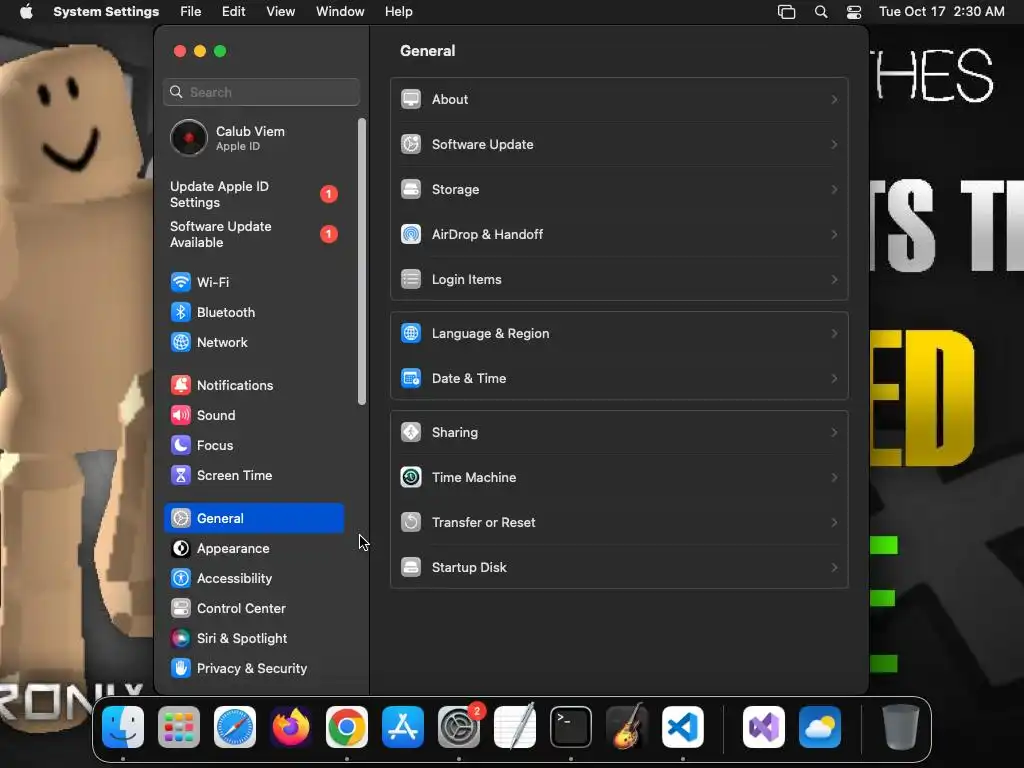Expand the AirDrop & Handoff chevron
This screenshot has height=768, width=1024.
click(834, 234)
